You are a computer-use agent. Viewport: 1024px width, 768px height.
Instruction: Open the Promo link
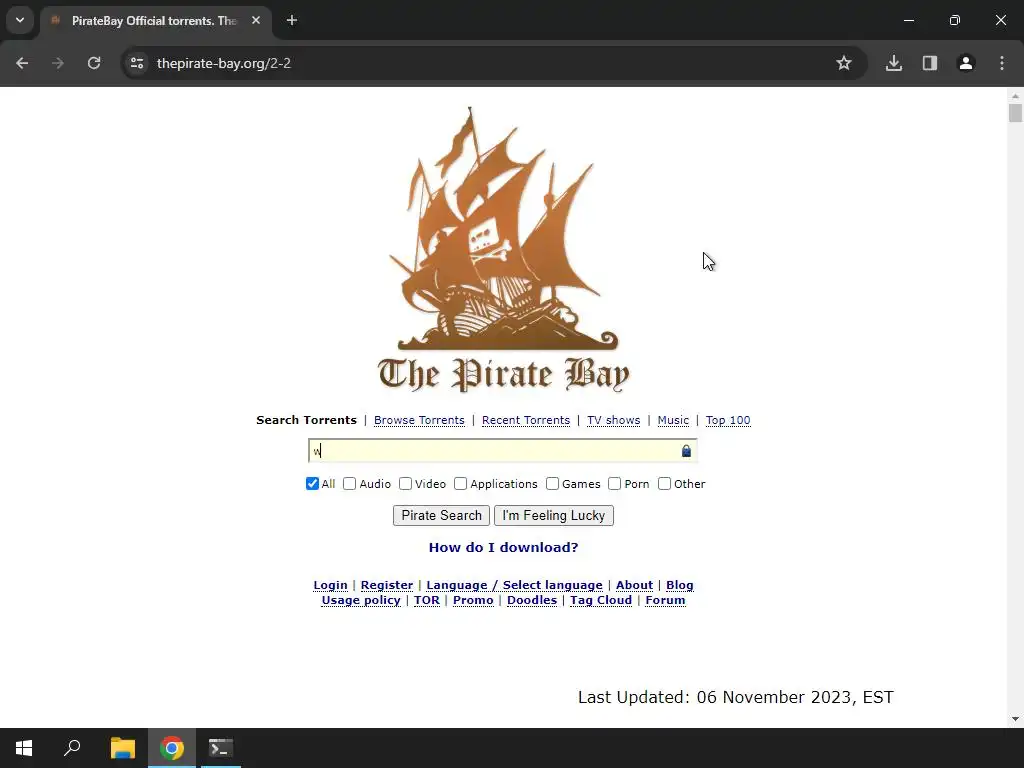473,600
